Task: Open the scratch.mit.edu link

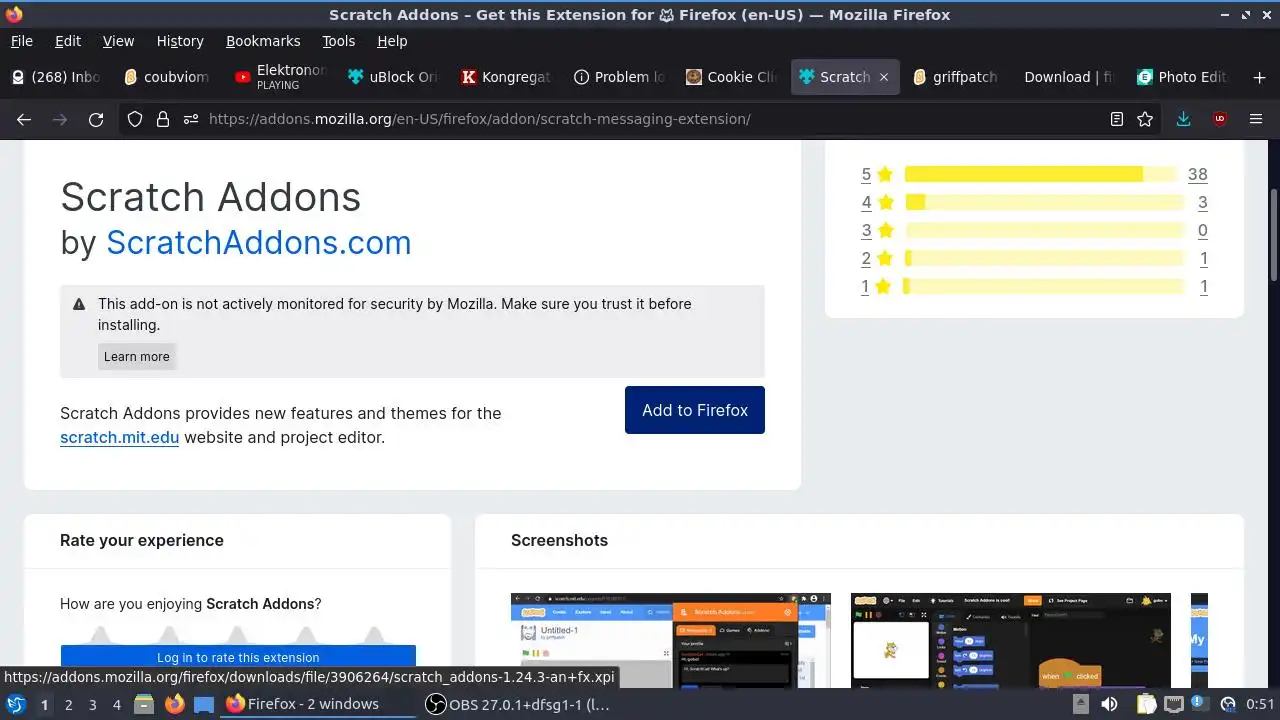Action: [x=119, y=437]
